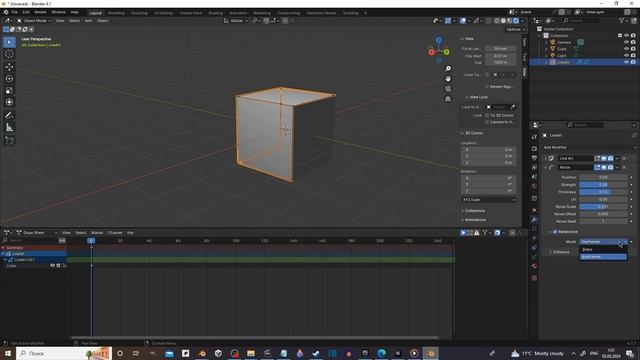This screenshot has height=360, width=640.
Task: Toggle Render Region checkbox
Action: (487, 87)
